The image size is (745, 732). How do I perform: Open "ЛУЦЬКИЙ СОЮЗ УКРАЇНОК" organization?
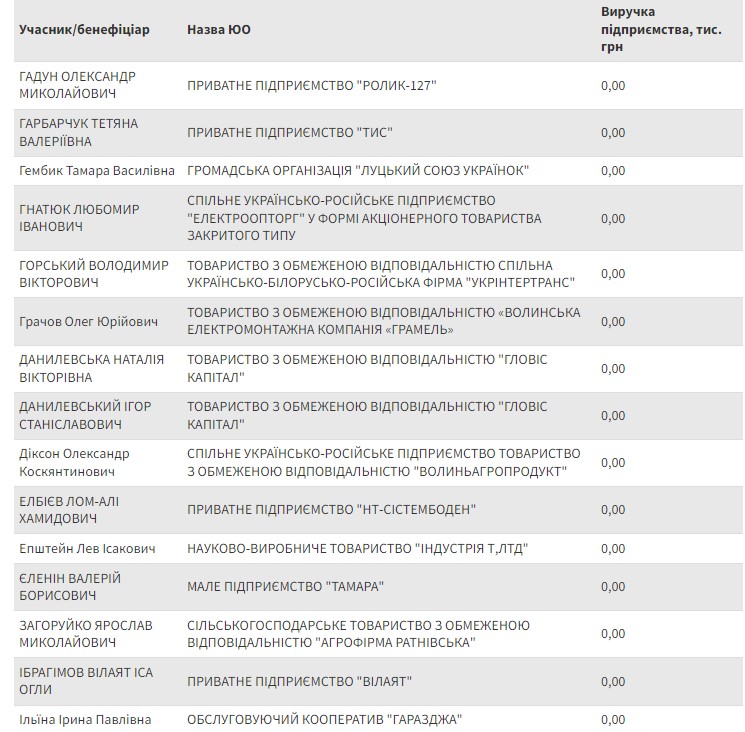pos(358,170)
